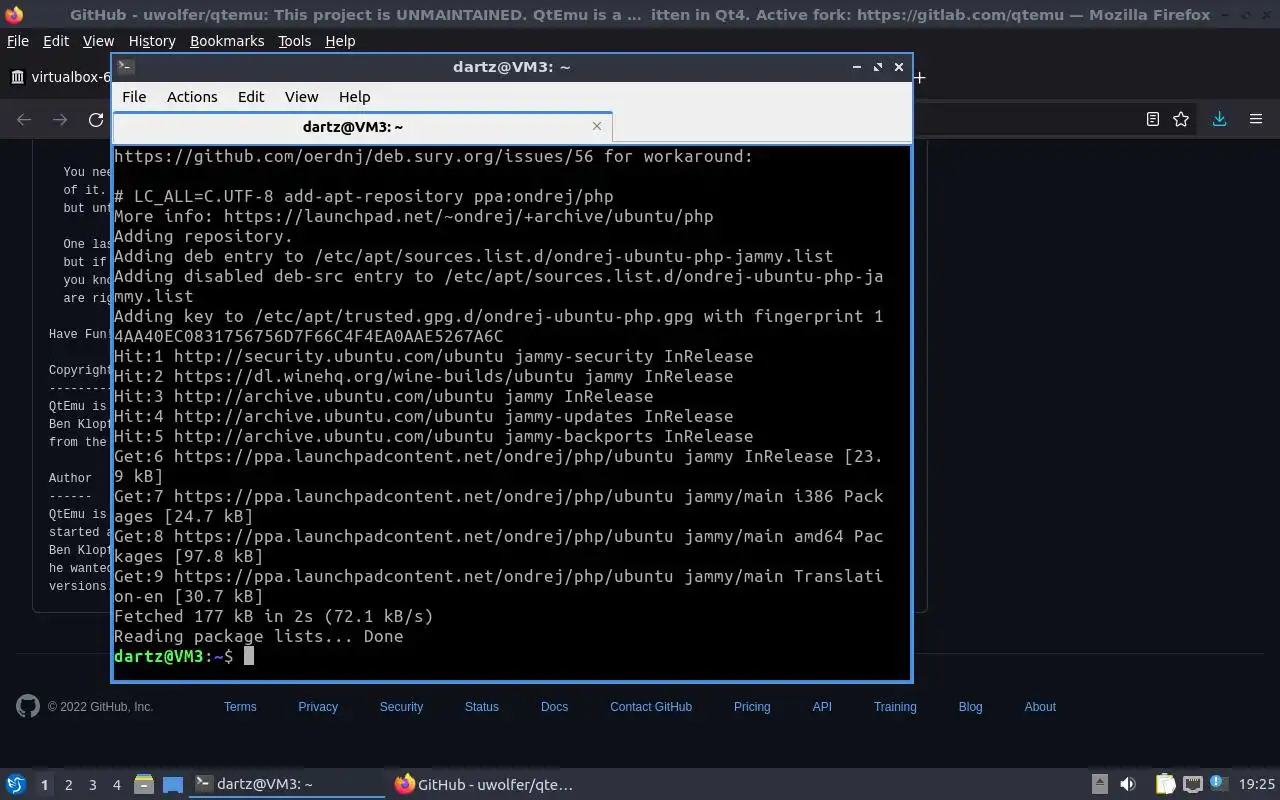Open the network tray icon

tap(1192, 785)
